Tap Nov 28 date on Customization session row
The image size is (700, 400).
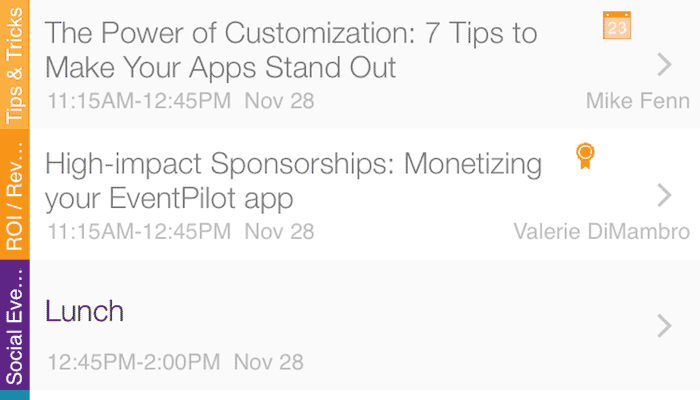tap(279, 101)
